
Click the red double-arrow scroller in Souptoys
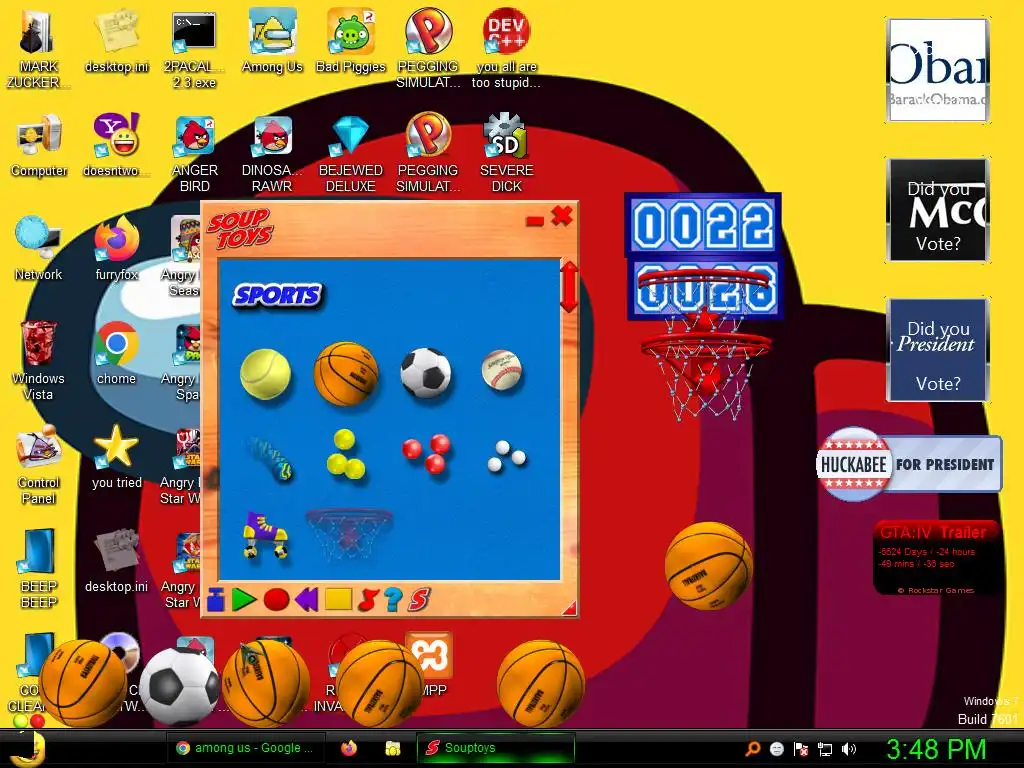click(x=569, y=287)
